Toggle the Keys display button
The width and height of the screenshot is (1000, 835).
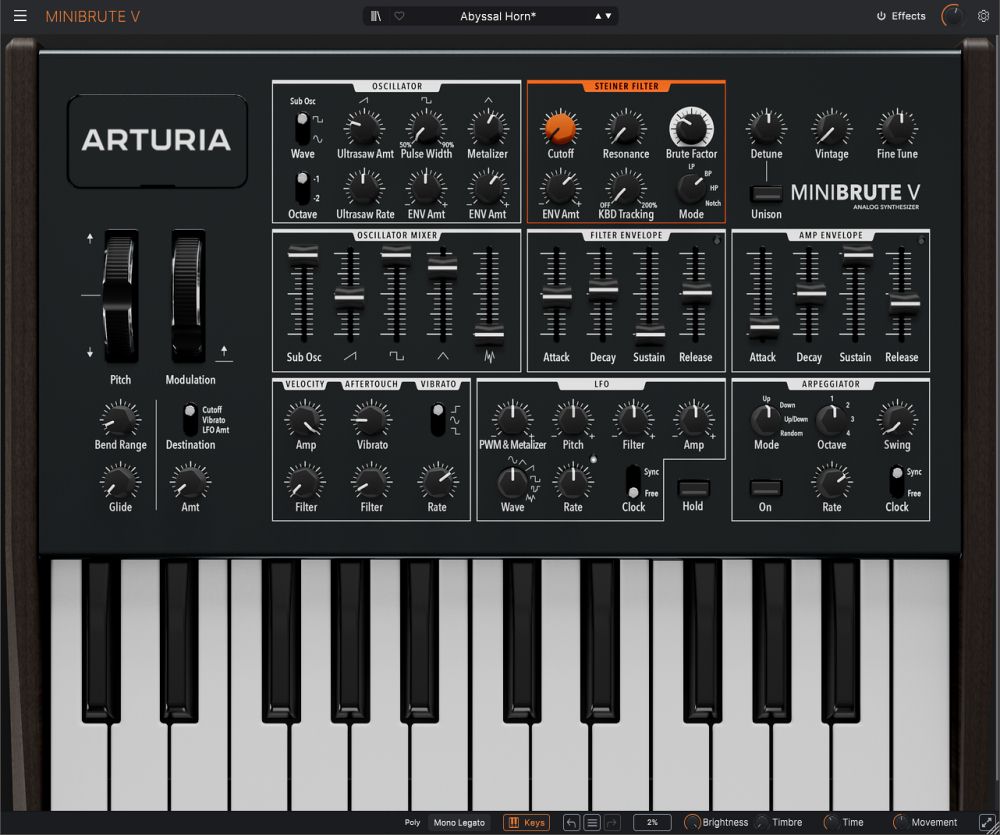pyautogui.click(x=527, y=823)
